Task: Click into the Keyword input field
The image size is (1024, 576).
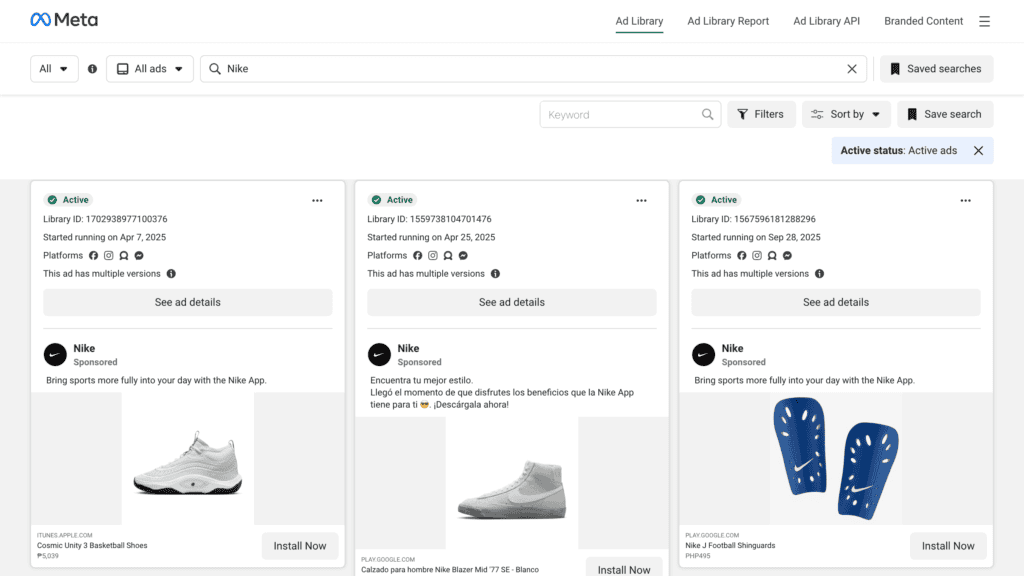Action: 620,115
